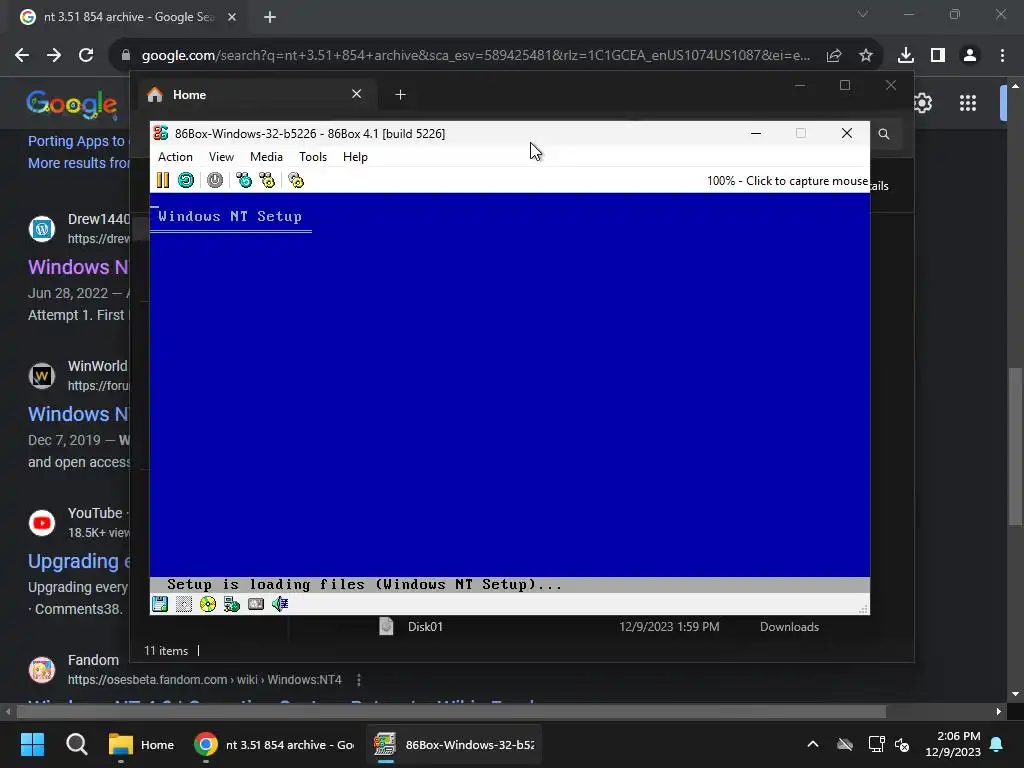Click the muted volume tray icon

pos(903,744)
